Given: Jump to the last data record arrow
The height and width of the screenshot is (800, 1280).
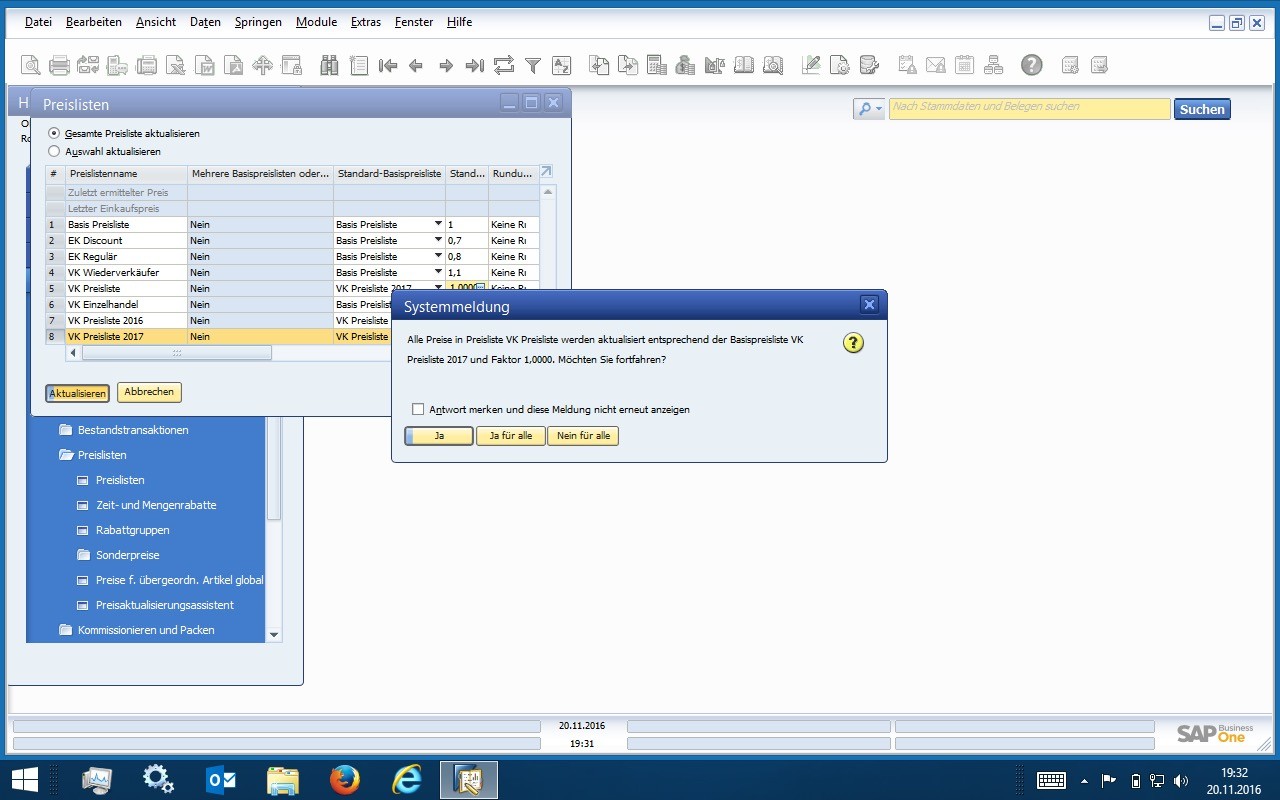Looking at the screenshot, I should coord(475,66).
